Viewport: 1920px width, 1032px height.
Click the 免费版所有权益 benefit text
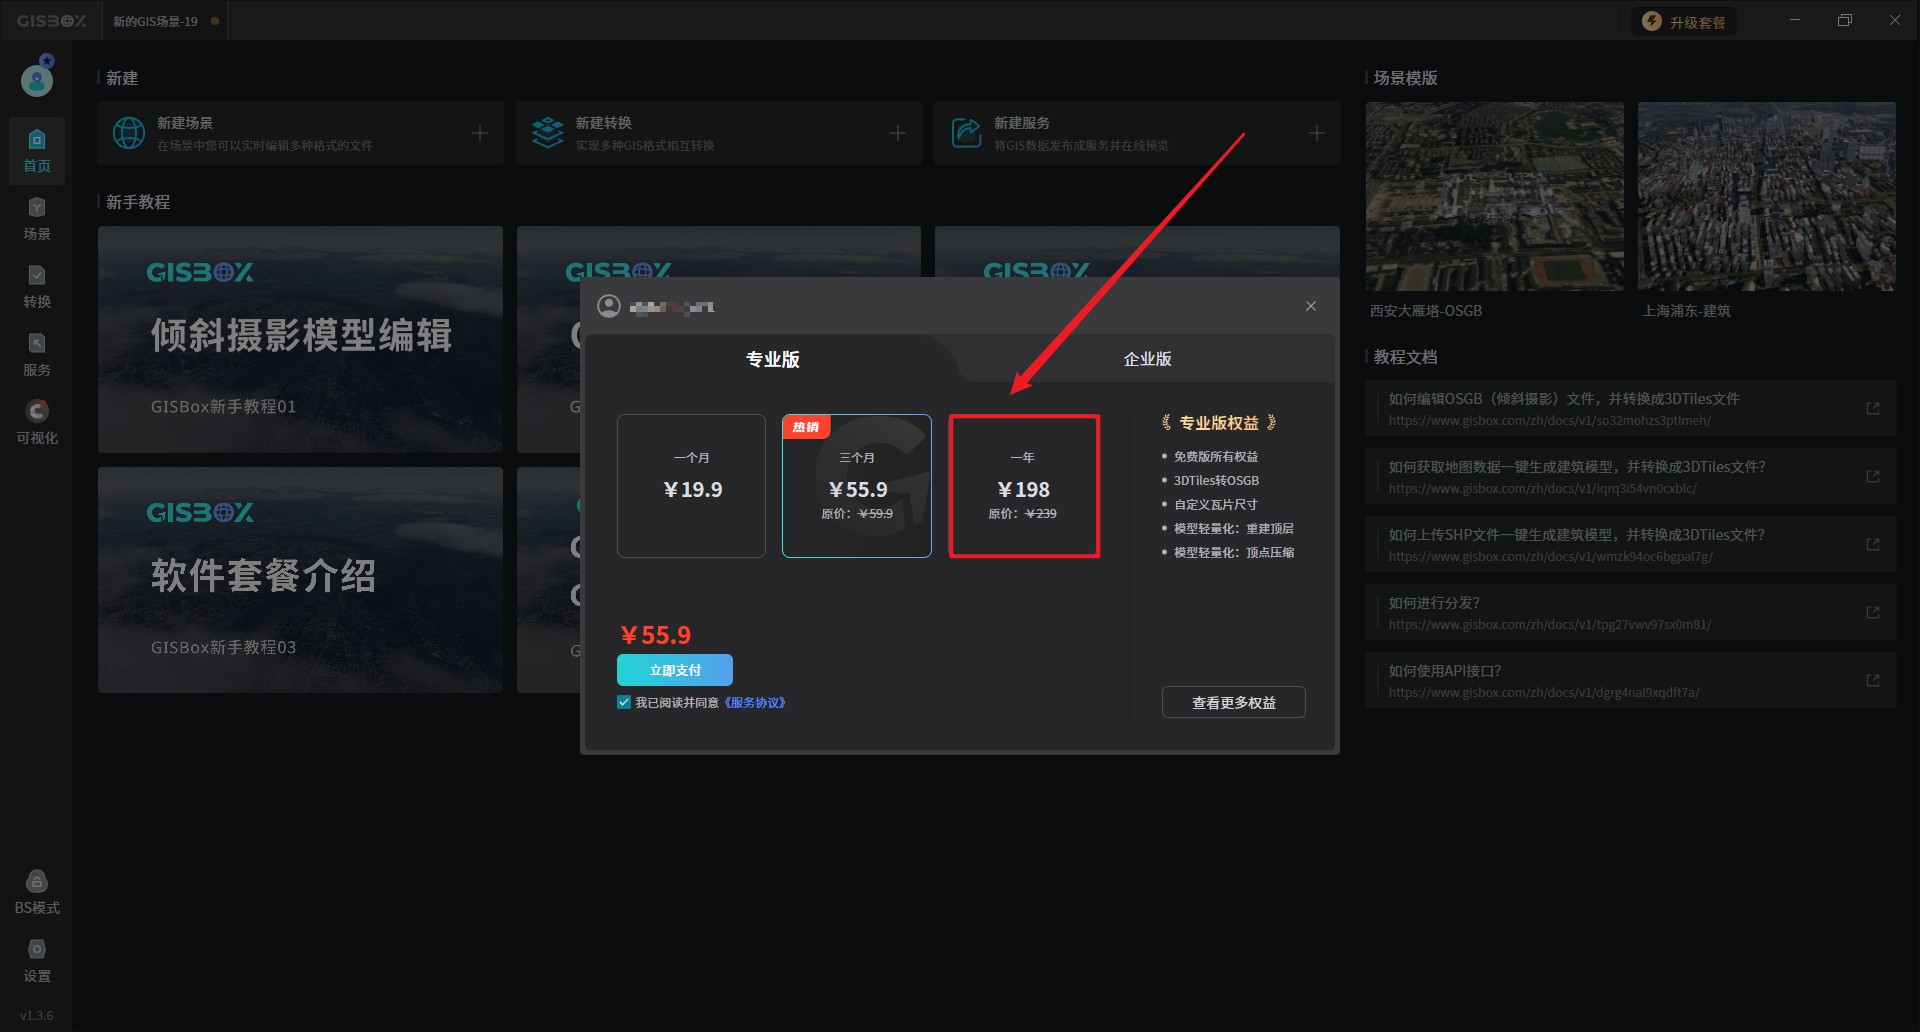[x=1216, y=456]
